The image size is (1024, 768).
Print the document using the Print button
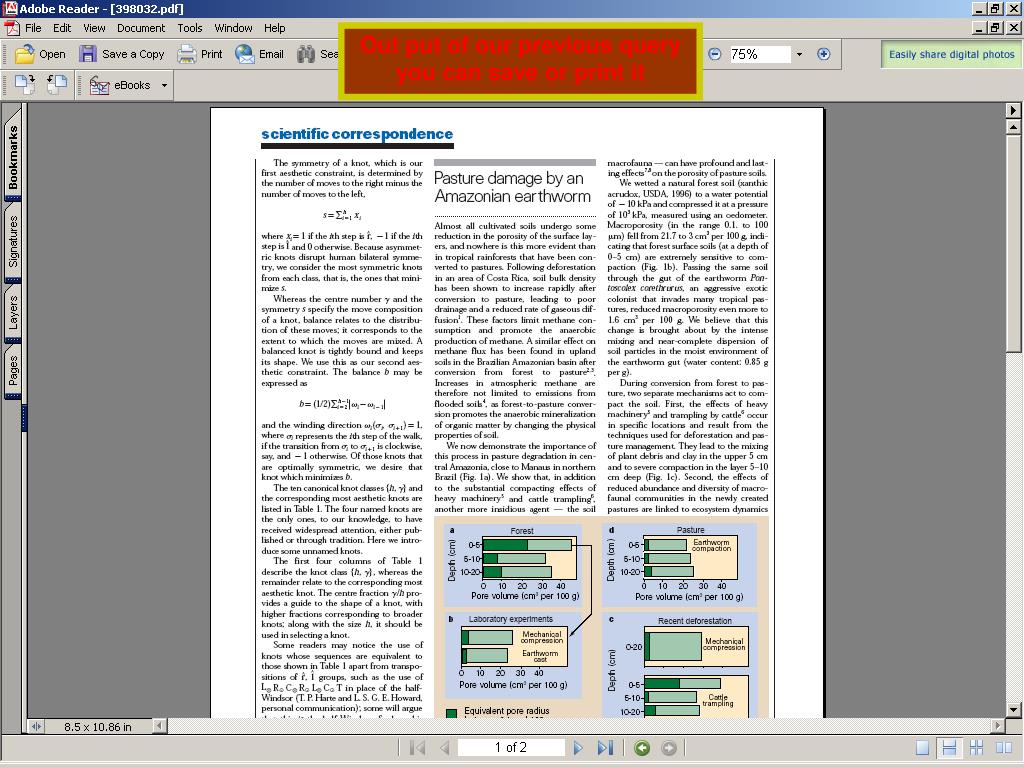point(200,54)
